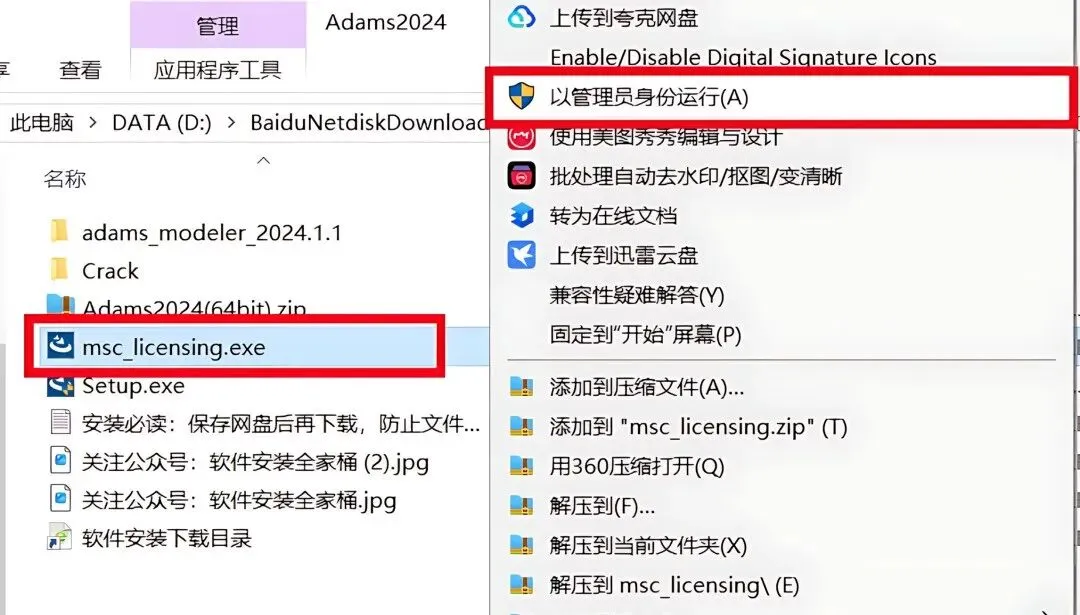The width and height of the screenshot is (1080, 615).
Task: Click the chevron after 此电脑 in address bar
Action: [93, 123]
